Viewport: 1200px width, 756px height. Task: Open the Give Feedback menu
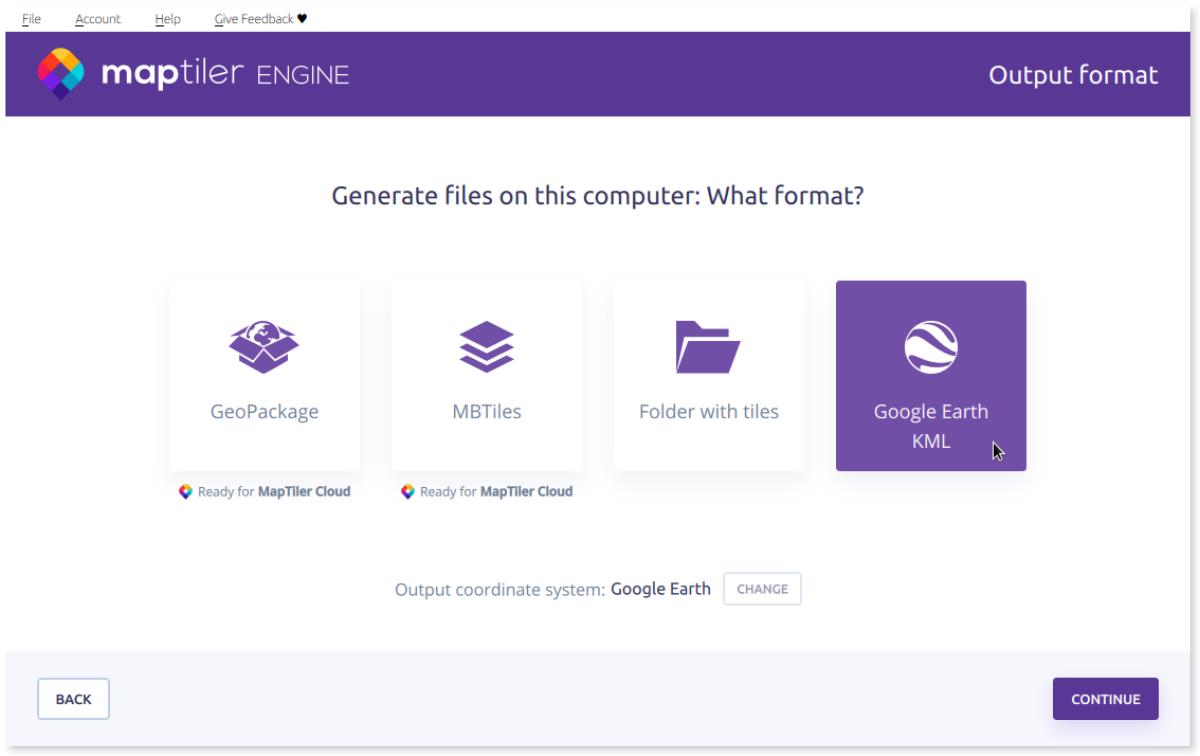pyautogui.click(x=254, y=18)
